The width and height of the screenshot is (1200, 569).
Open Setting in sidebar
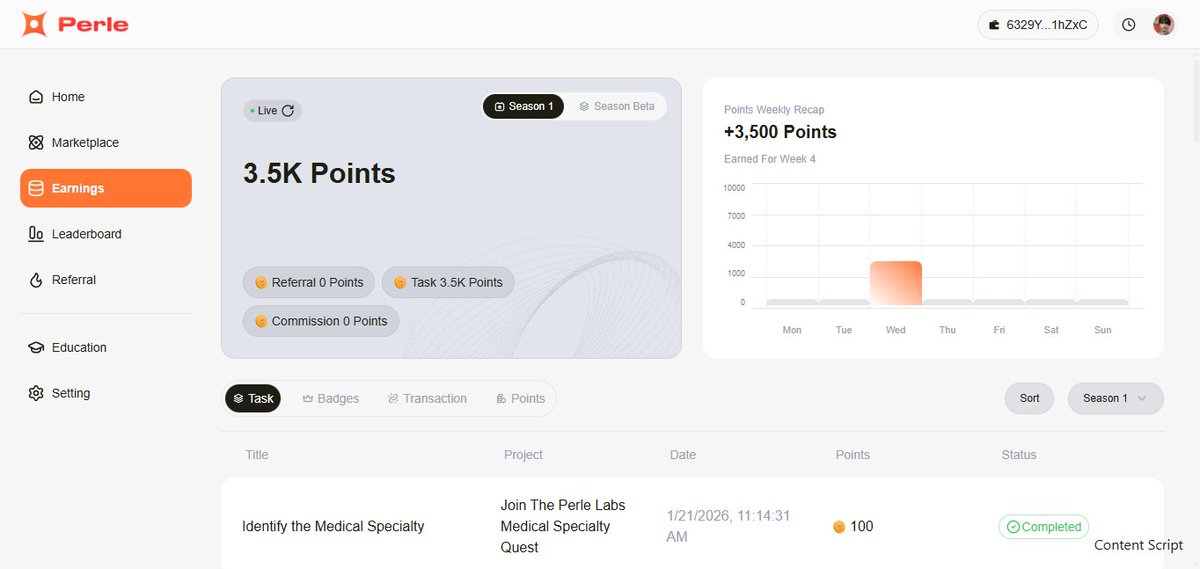click(106, 393)
